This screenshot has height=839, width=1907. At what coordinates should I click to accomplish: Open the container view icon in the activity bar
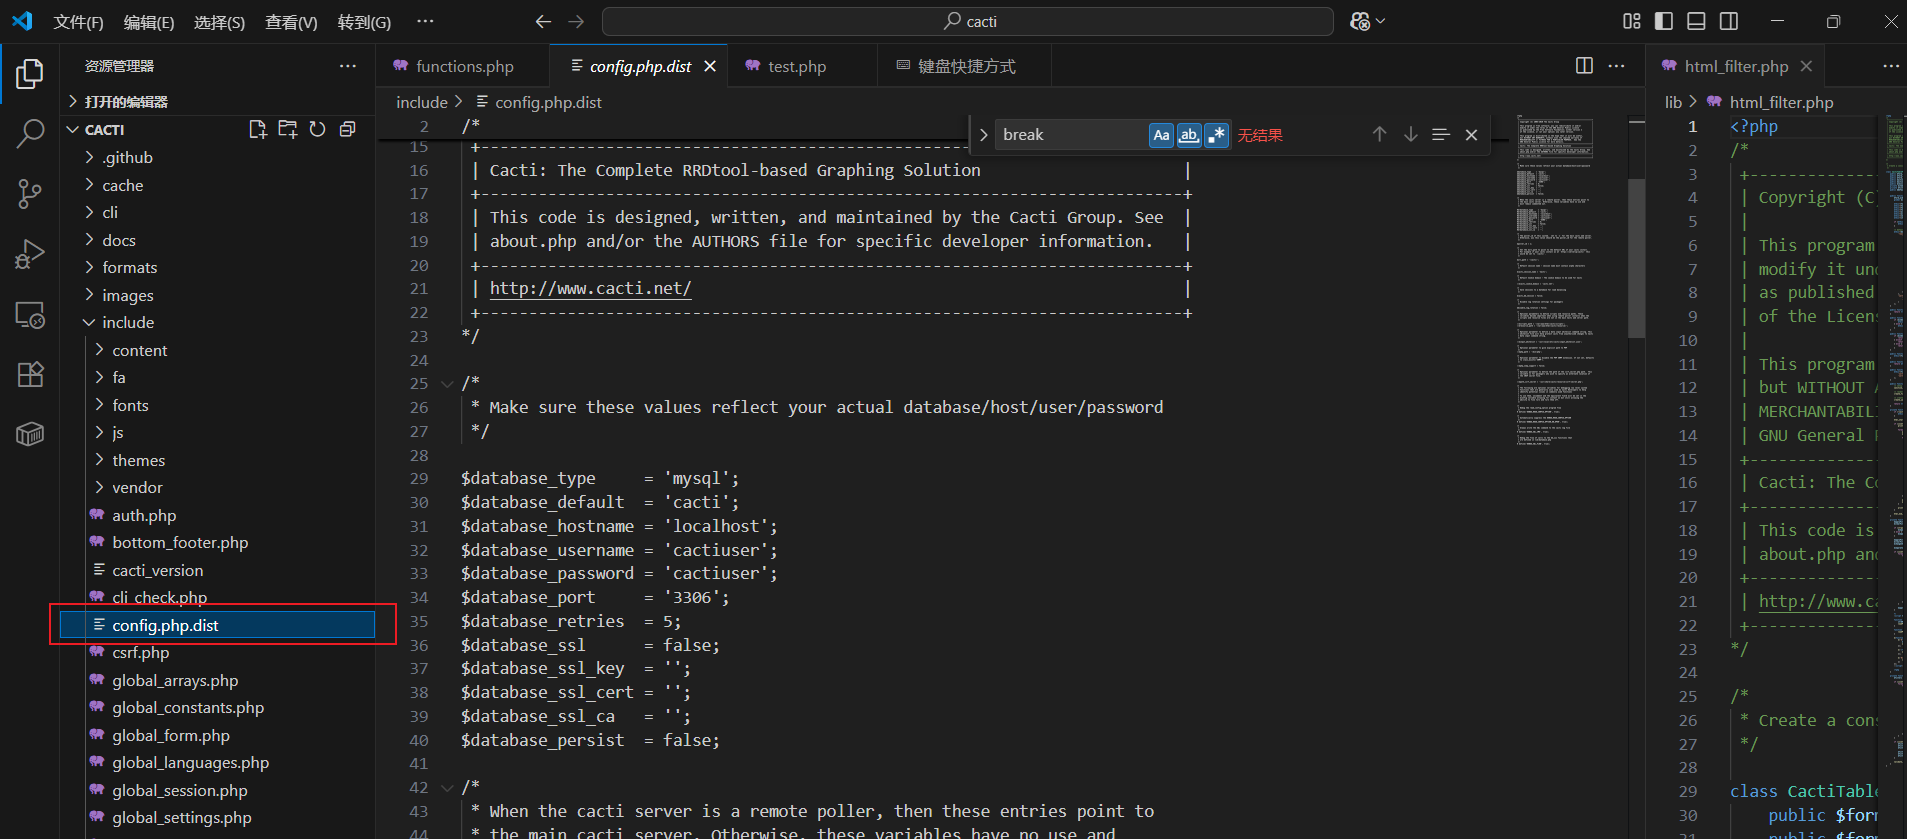[x=30, y=434]
